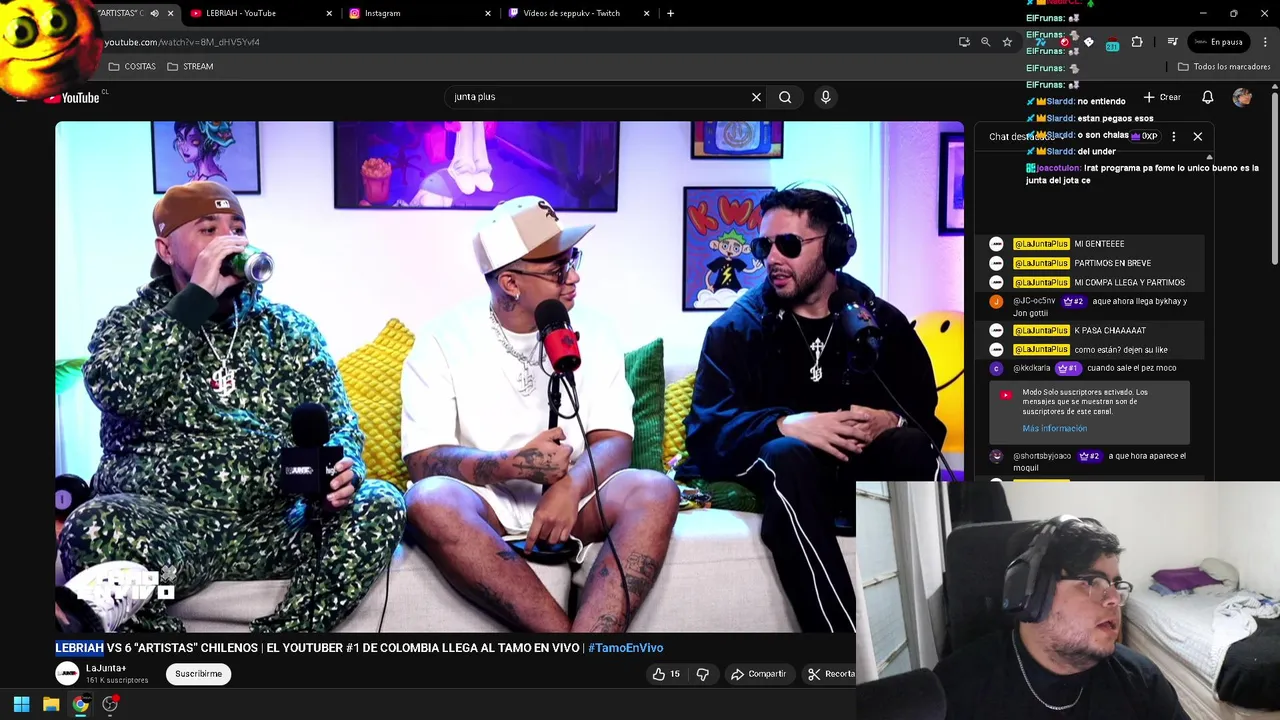Image resolution: width=1280 pixels, height=720 pixels.
Task: Click the 'En pausa' profile button
Action: click(x=1218, y=42)
